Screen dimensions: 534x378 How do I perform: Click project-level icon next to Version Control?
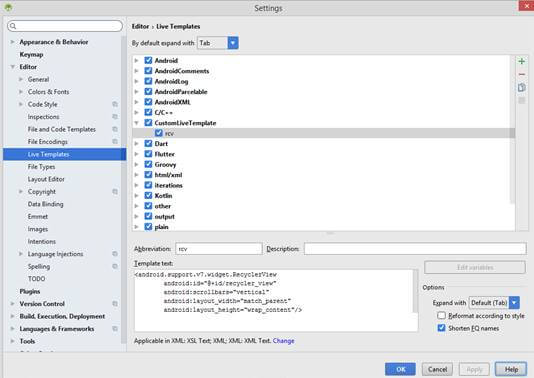click(x=115, y=303)
